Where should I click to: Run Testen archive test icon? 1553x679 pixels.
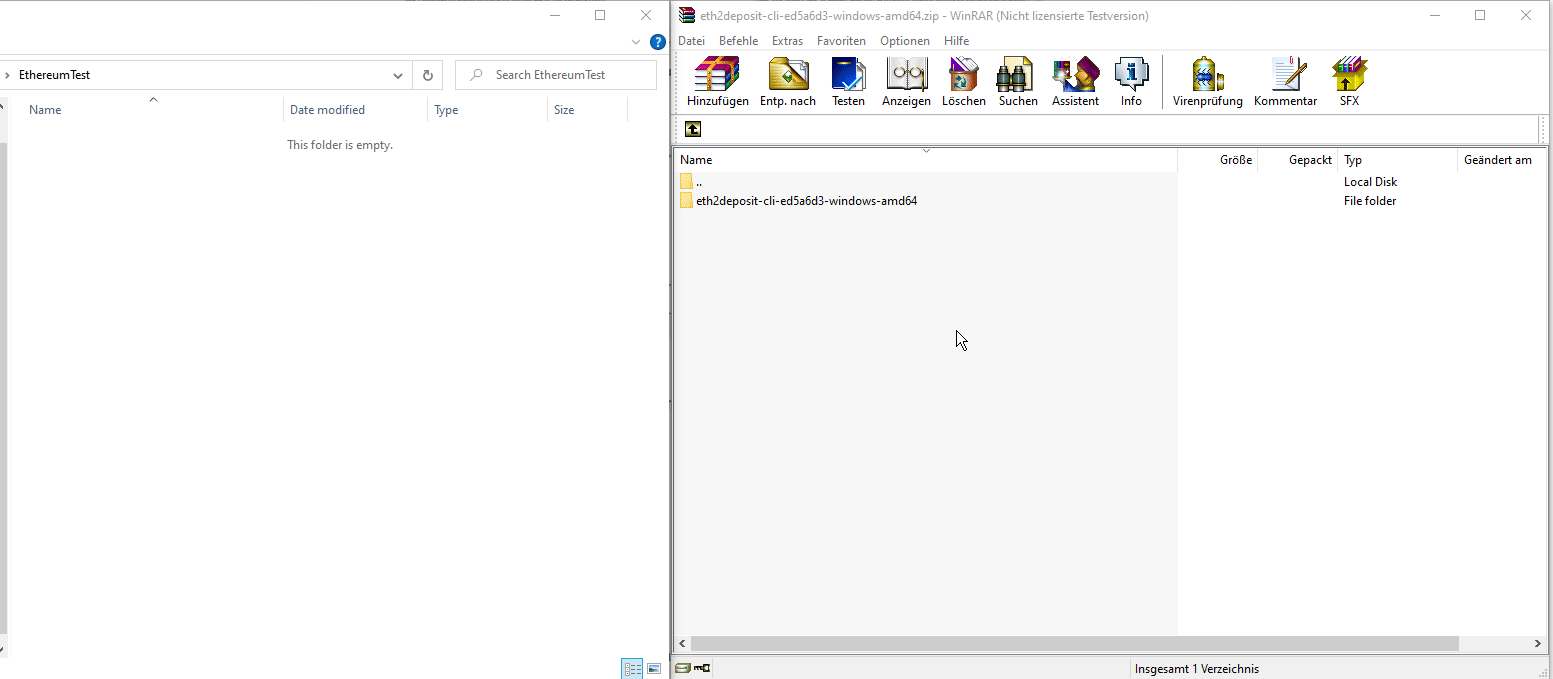pyautogui.click(x=848, y=82)
